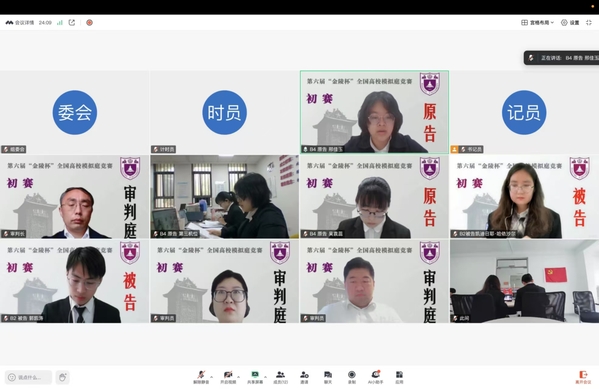Click the red Leave Meeting button

pos(583,377)
